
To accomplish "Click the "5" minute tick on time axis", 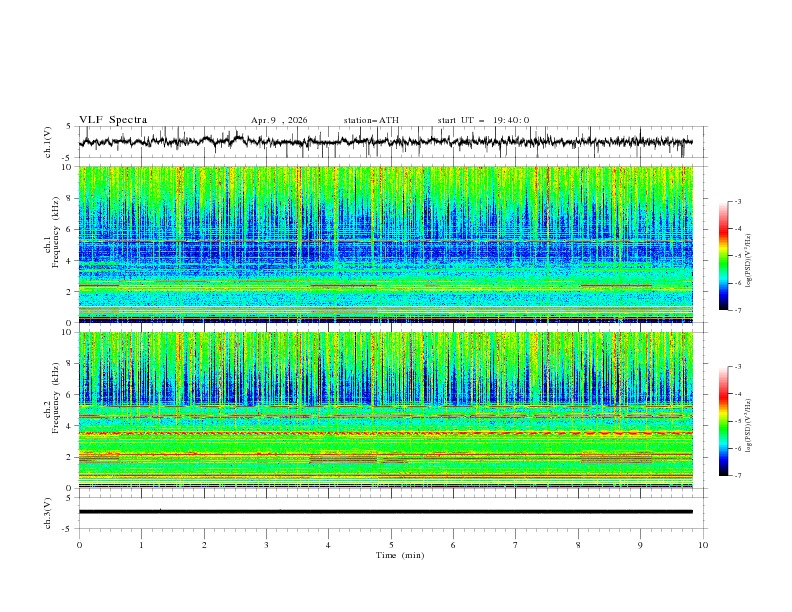I will tap(391, 545).
